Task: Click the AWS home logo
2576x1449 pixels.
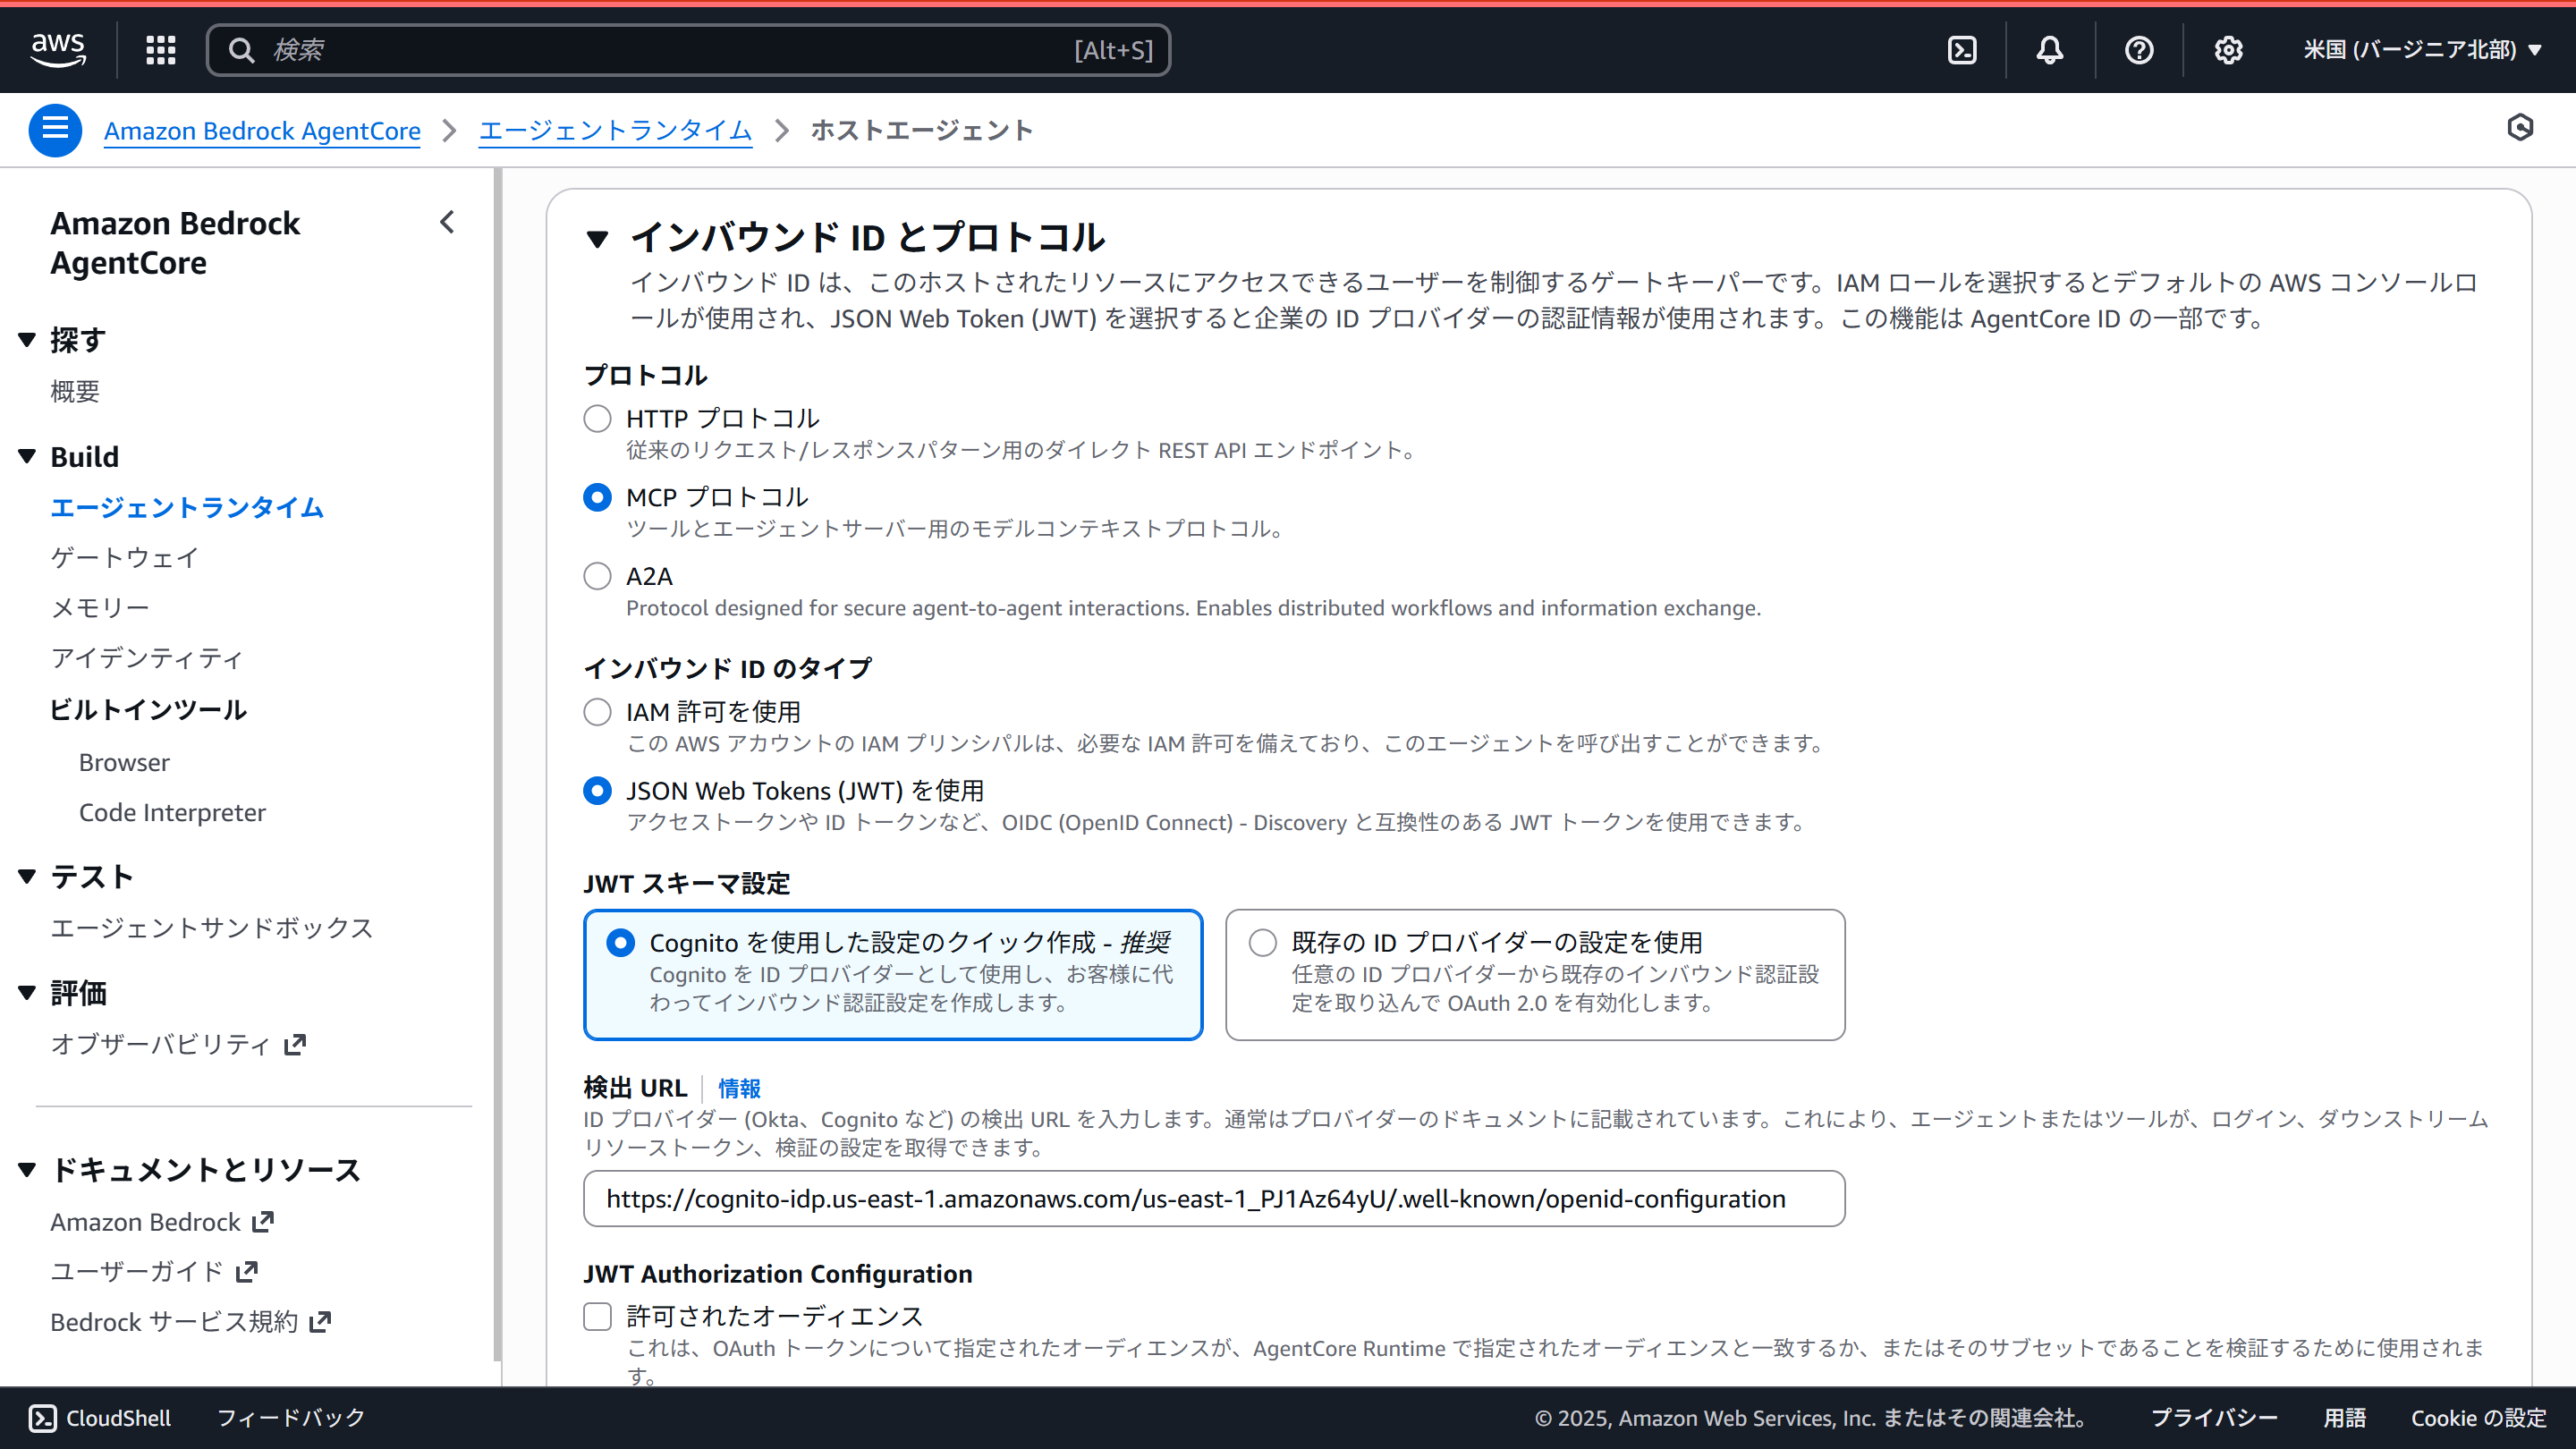Action: tap(57, 49)
